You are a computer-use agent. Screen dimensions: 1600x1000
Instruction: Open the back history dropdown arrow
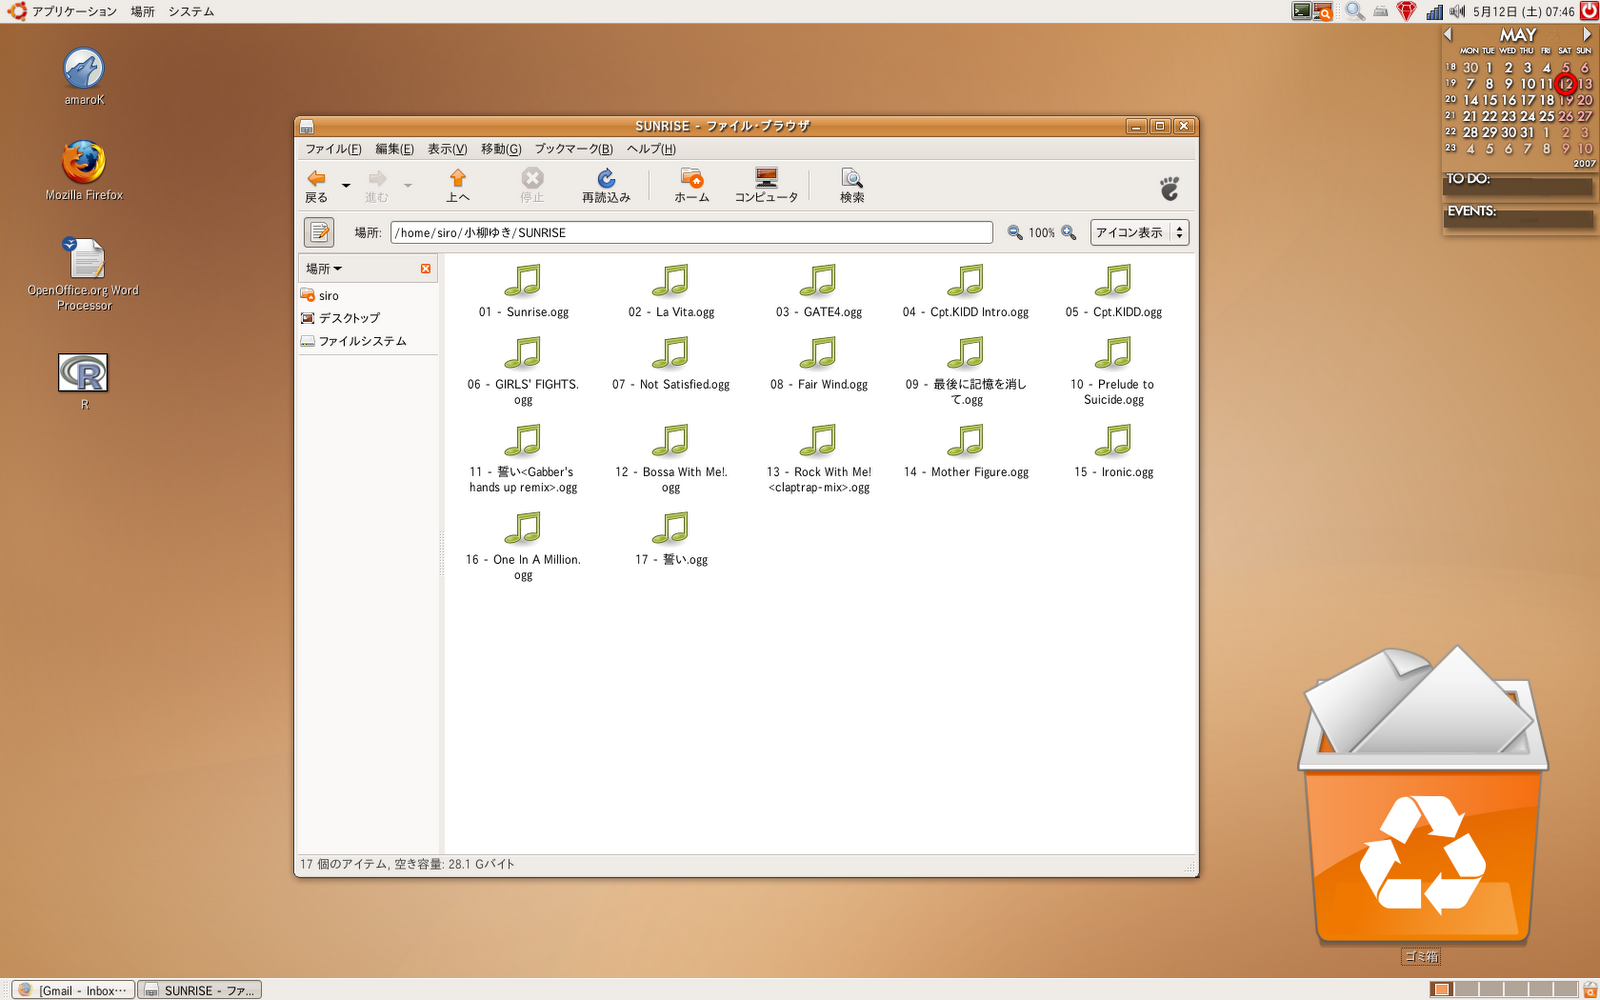click(x=346, y=186)
